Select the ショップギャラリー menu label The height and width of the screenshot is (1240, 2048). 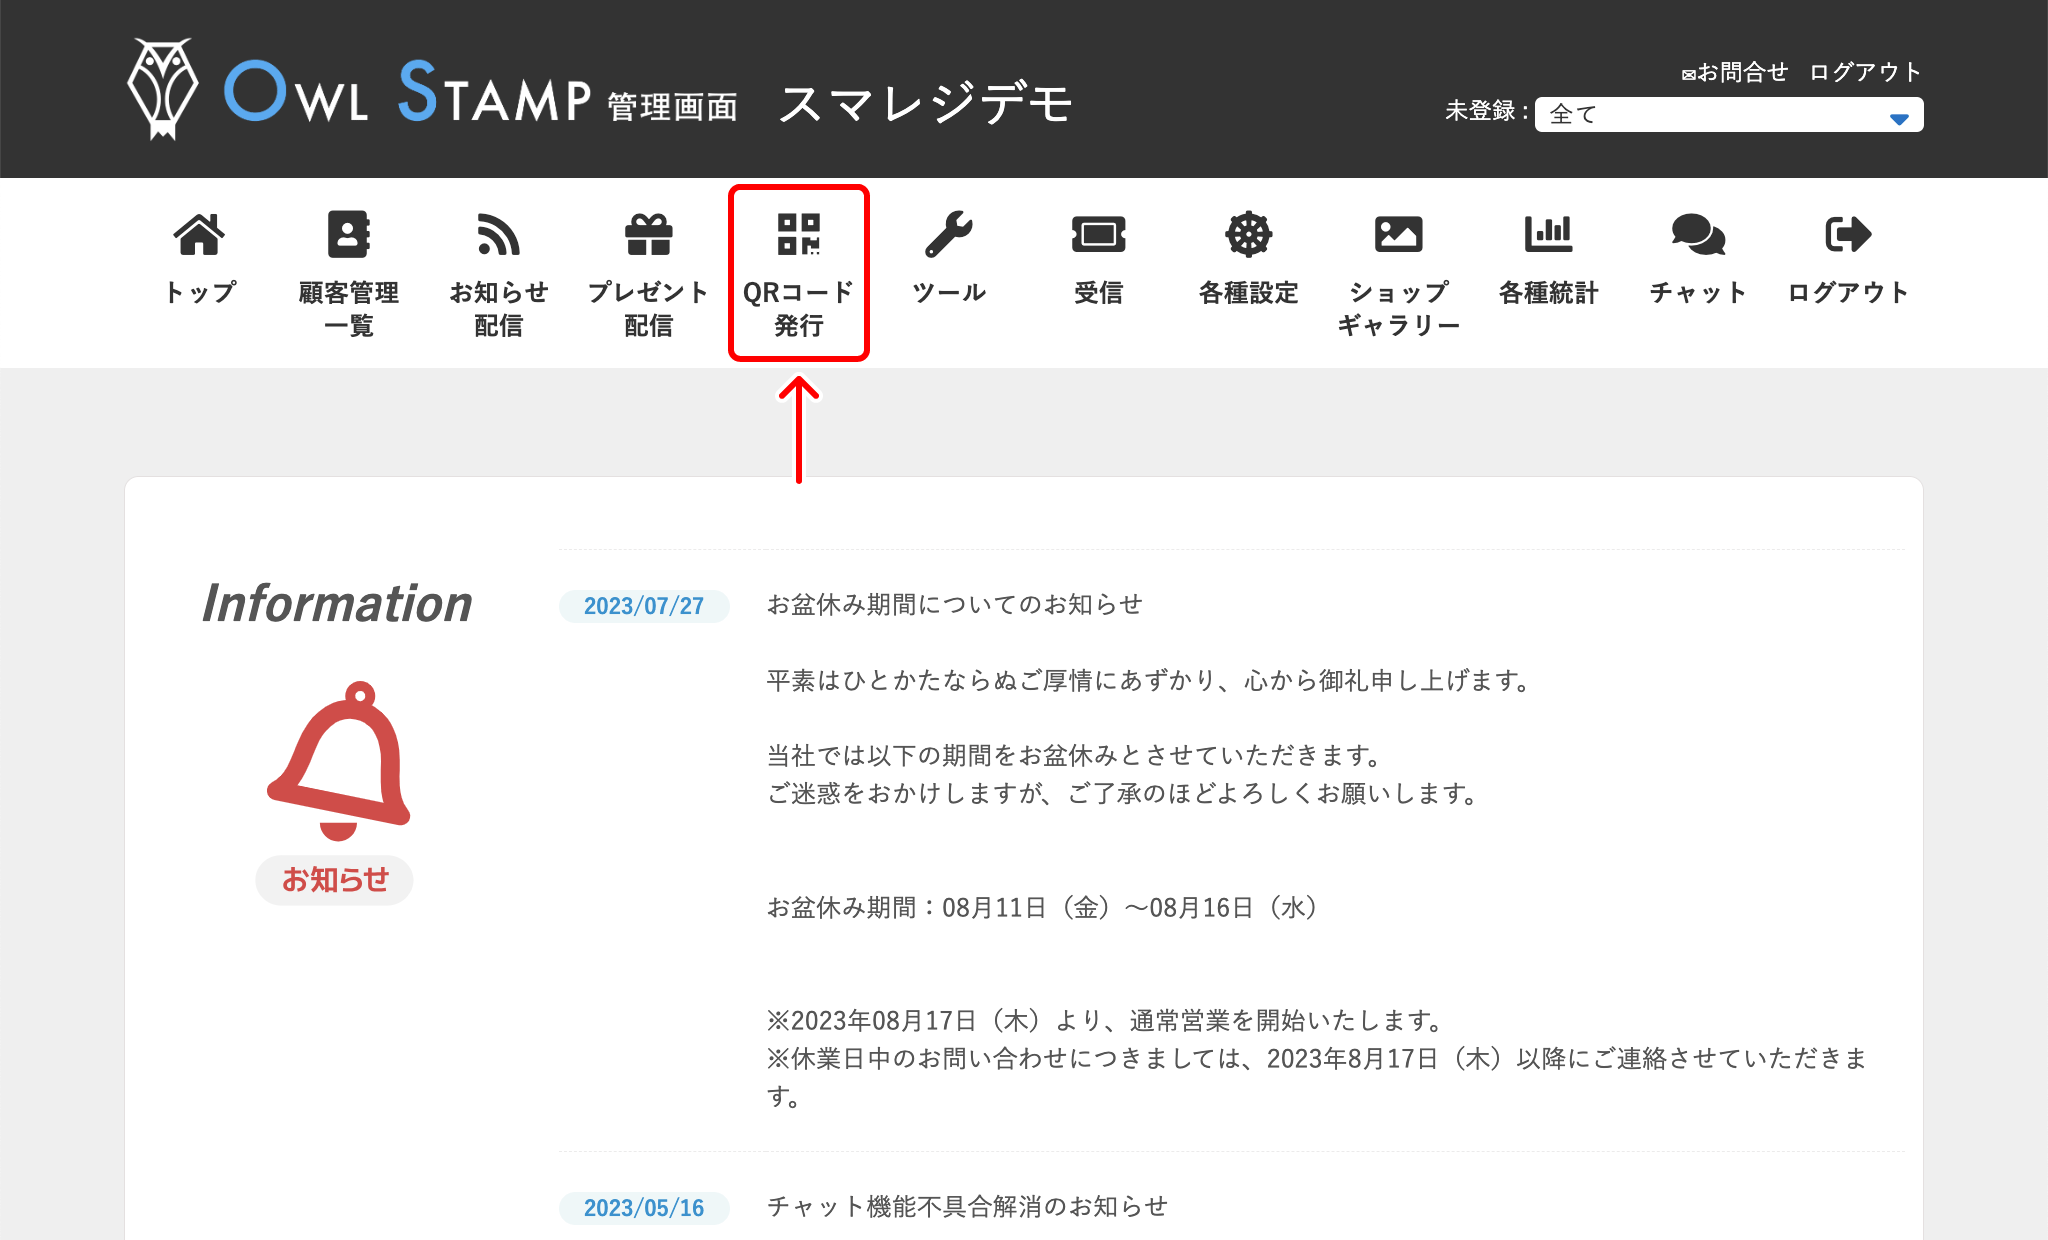(x=1399, y=308)
